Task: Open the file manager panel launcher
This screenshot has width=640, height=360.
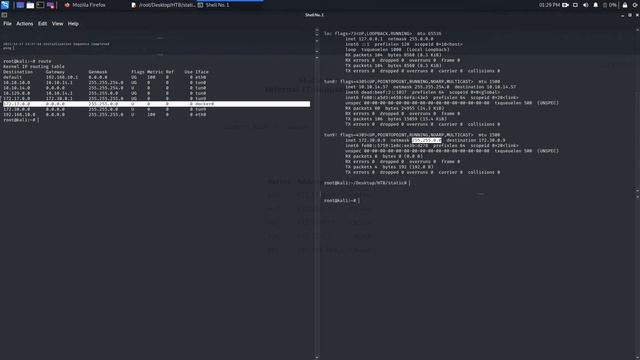Action: coord(30,5)
